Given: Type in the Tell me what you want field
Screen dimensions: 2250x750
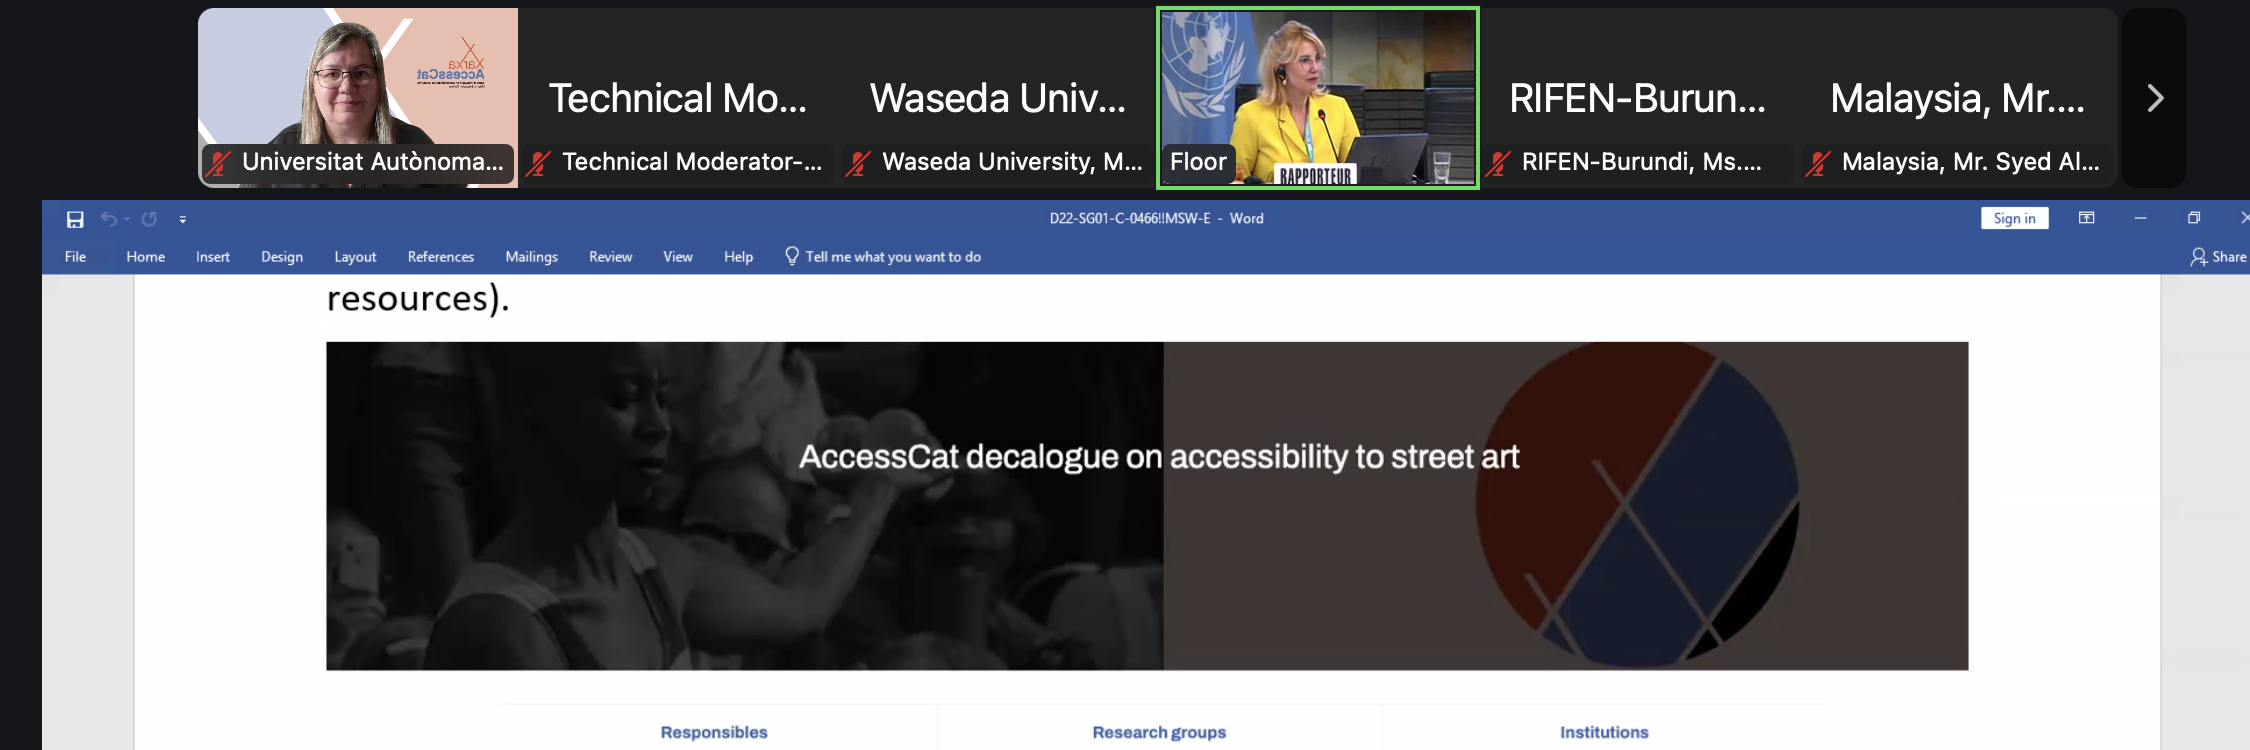Looking at the screenshot, I should tap(893, 257).
